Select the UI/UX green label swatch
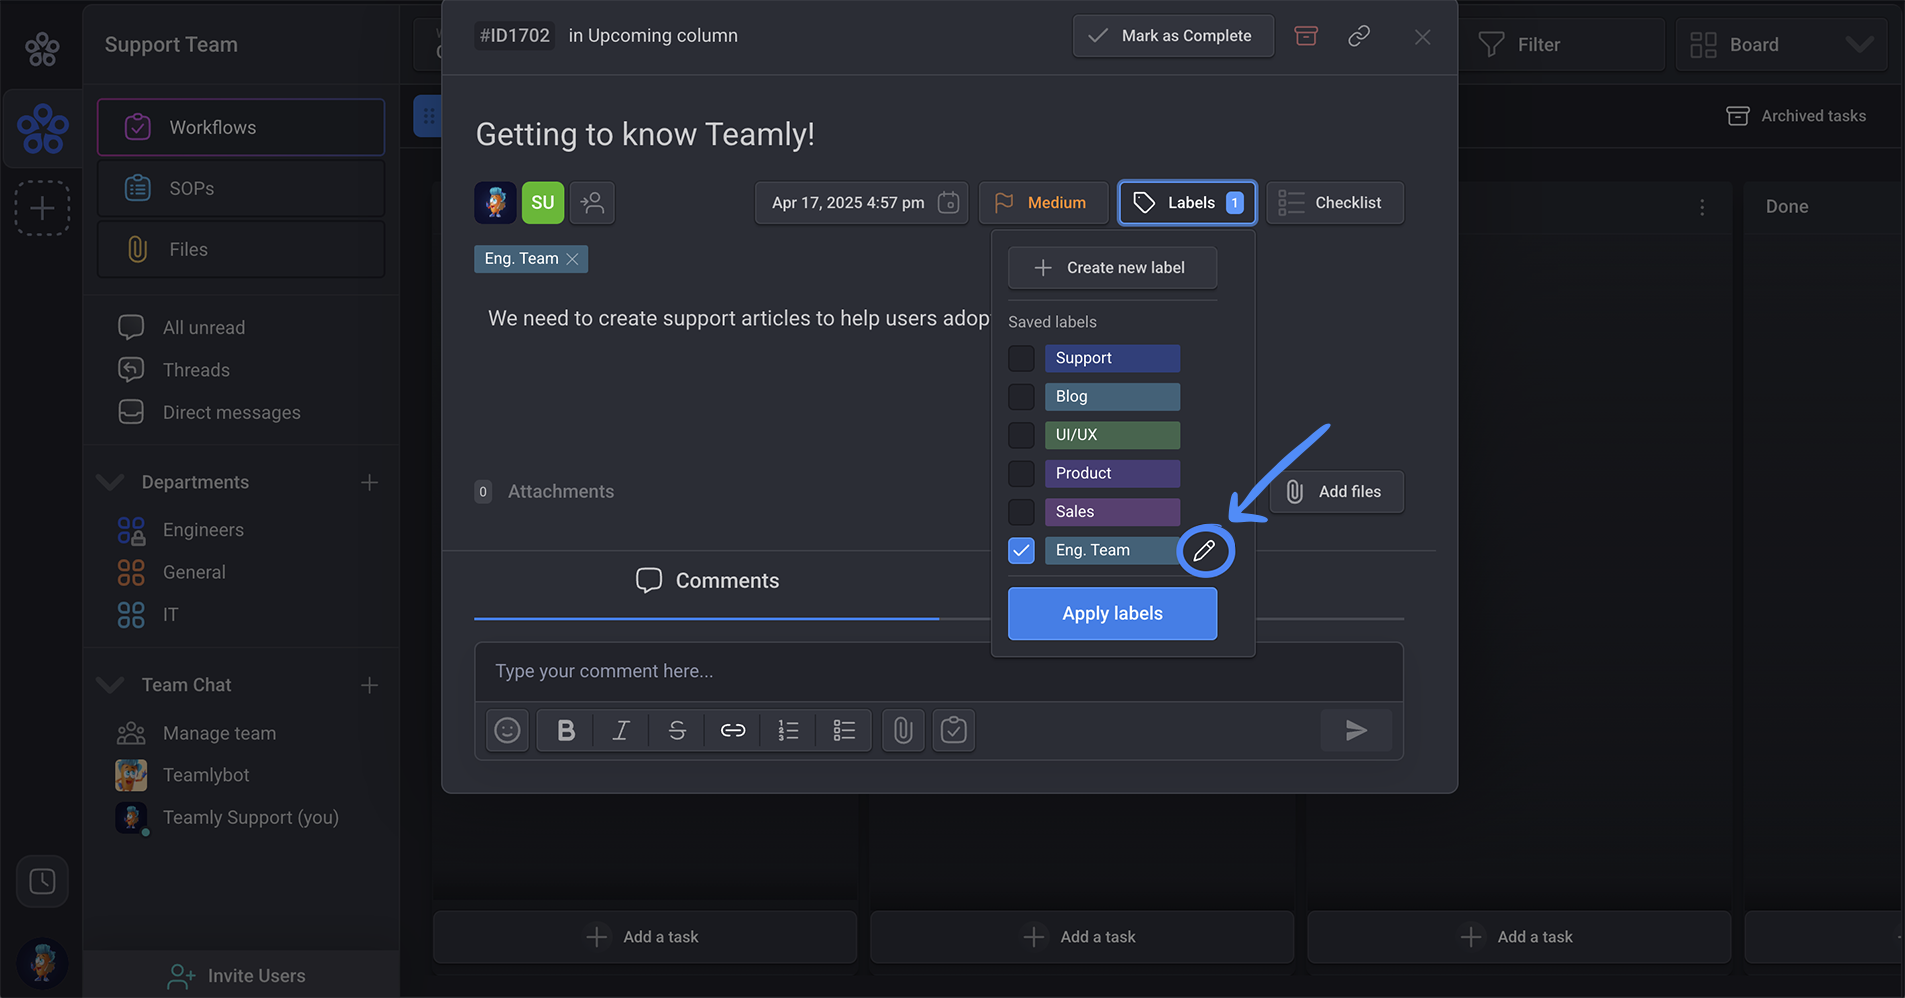 coord(1112,435)
